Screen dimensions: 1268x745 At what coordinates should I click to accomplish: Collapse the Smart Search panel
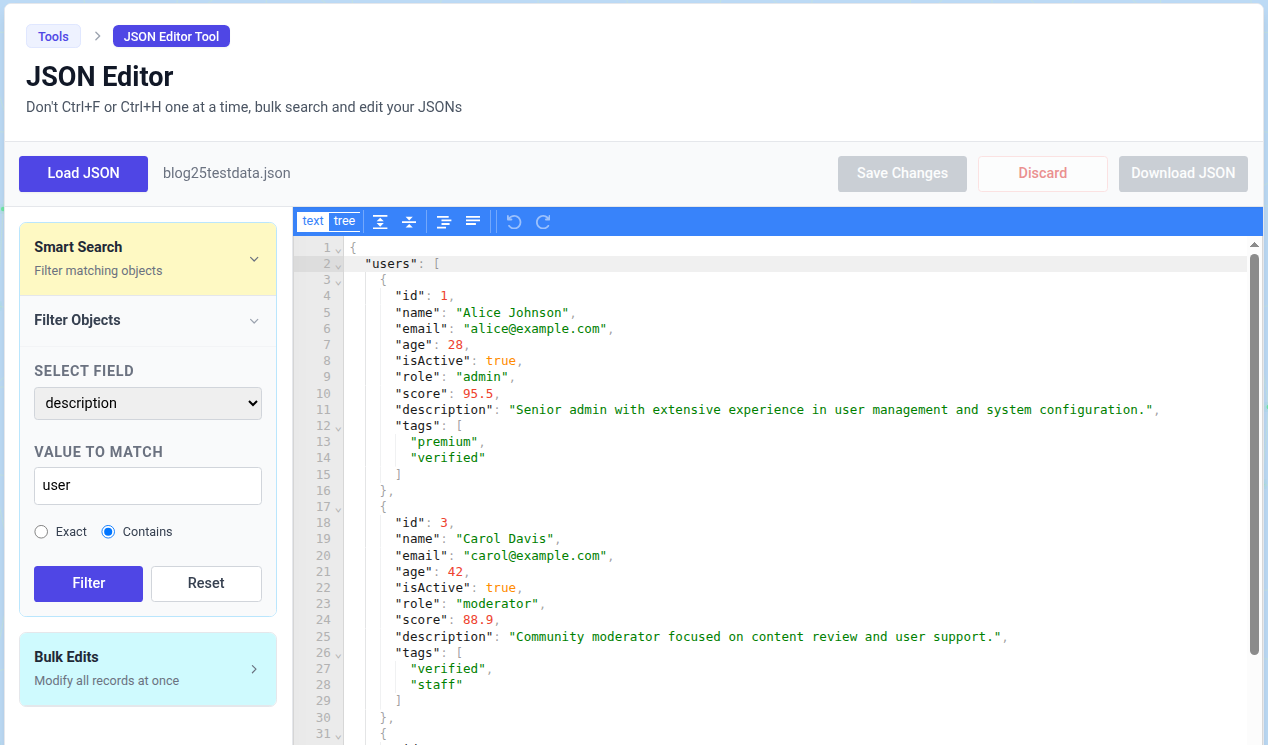(254, 259)
